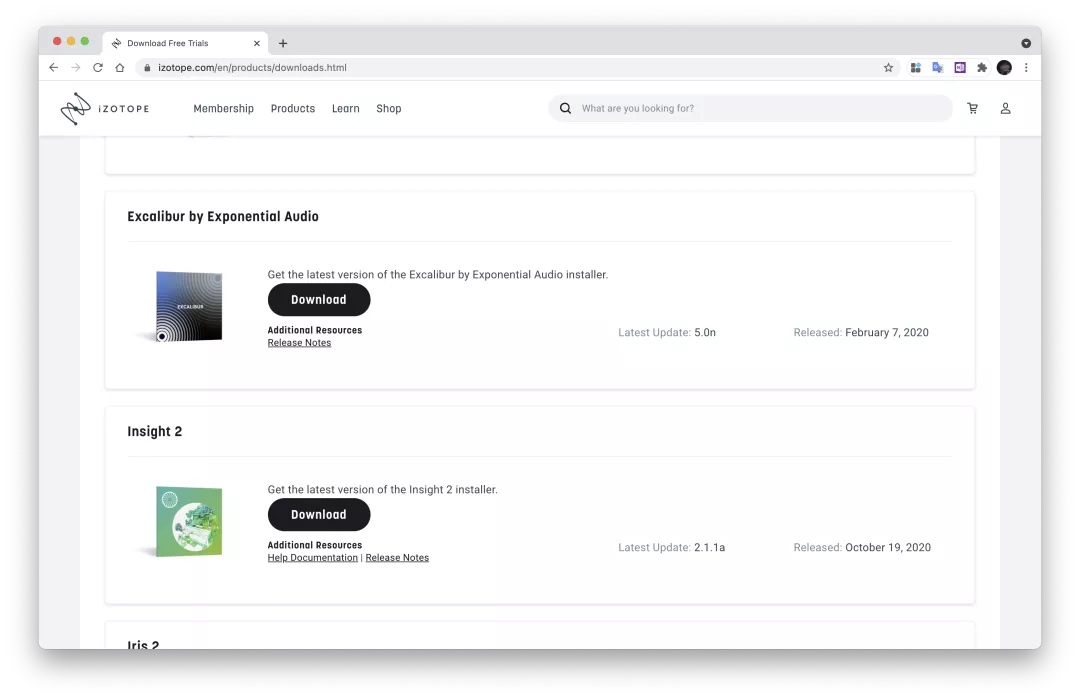Open the user account icon
This screenshot has height=700, width=1080.
pos(1006,108)
